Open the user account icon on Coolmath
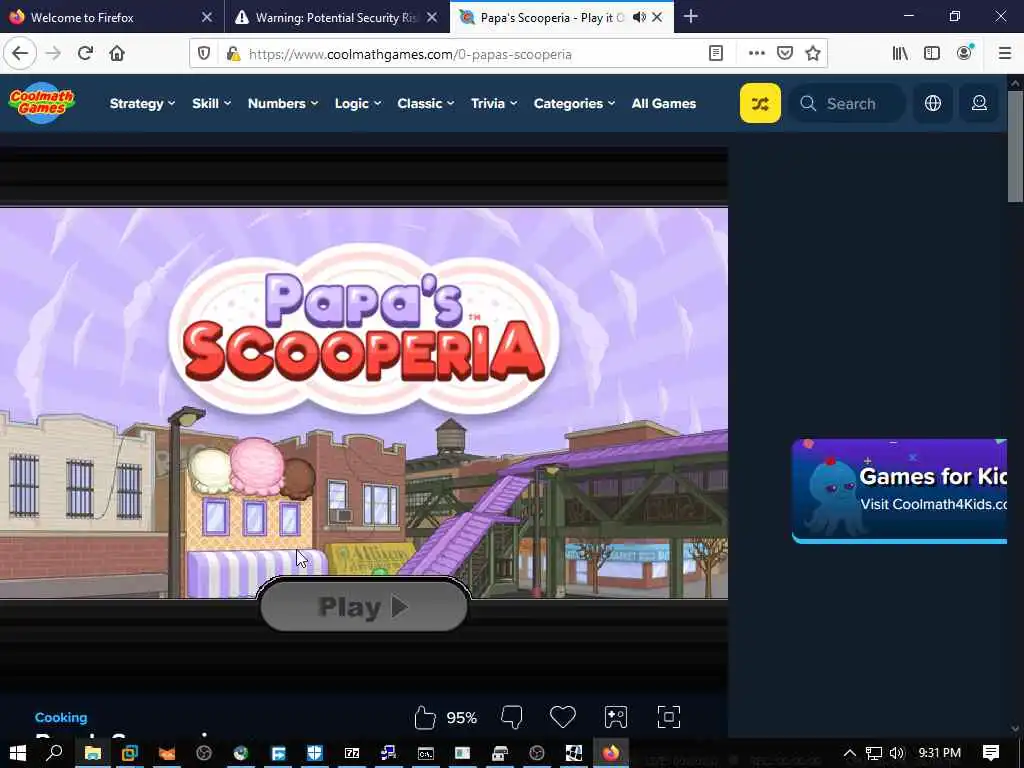The height and width of the screenshot is (768, 1024). click(x=979, y=103)
